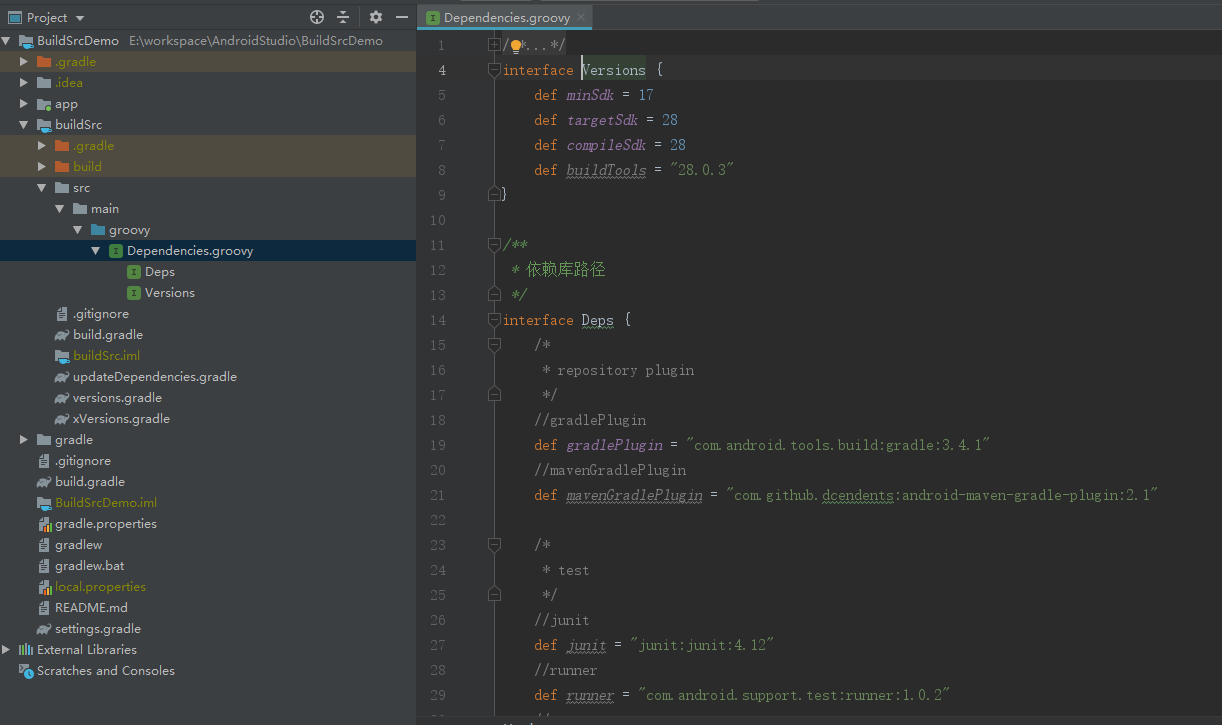The width and height of the screenshot is (1222, 725).
Task: Expand the External Libraries node
Action: [6, 650]
